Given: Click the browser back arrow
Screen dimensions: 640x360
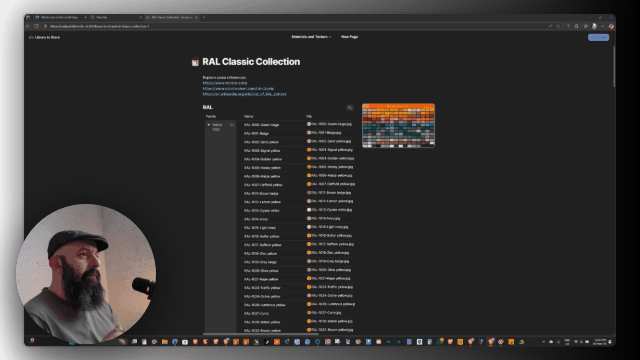Looking at the screenshot, I should click(x=28, y=26).
